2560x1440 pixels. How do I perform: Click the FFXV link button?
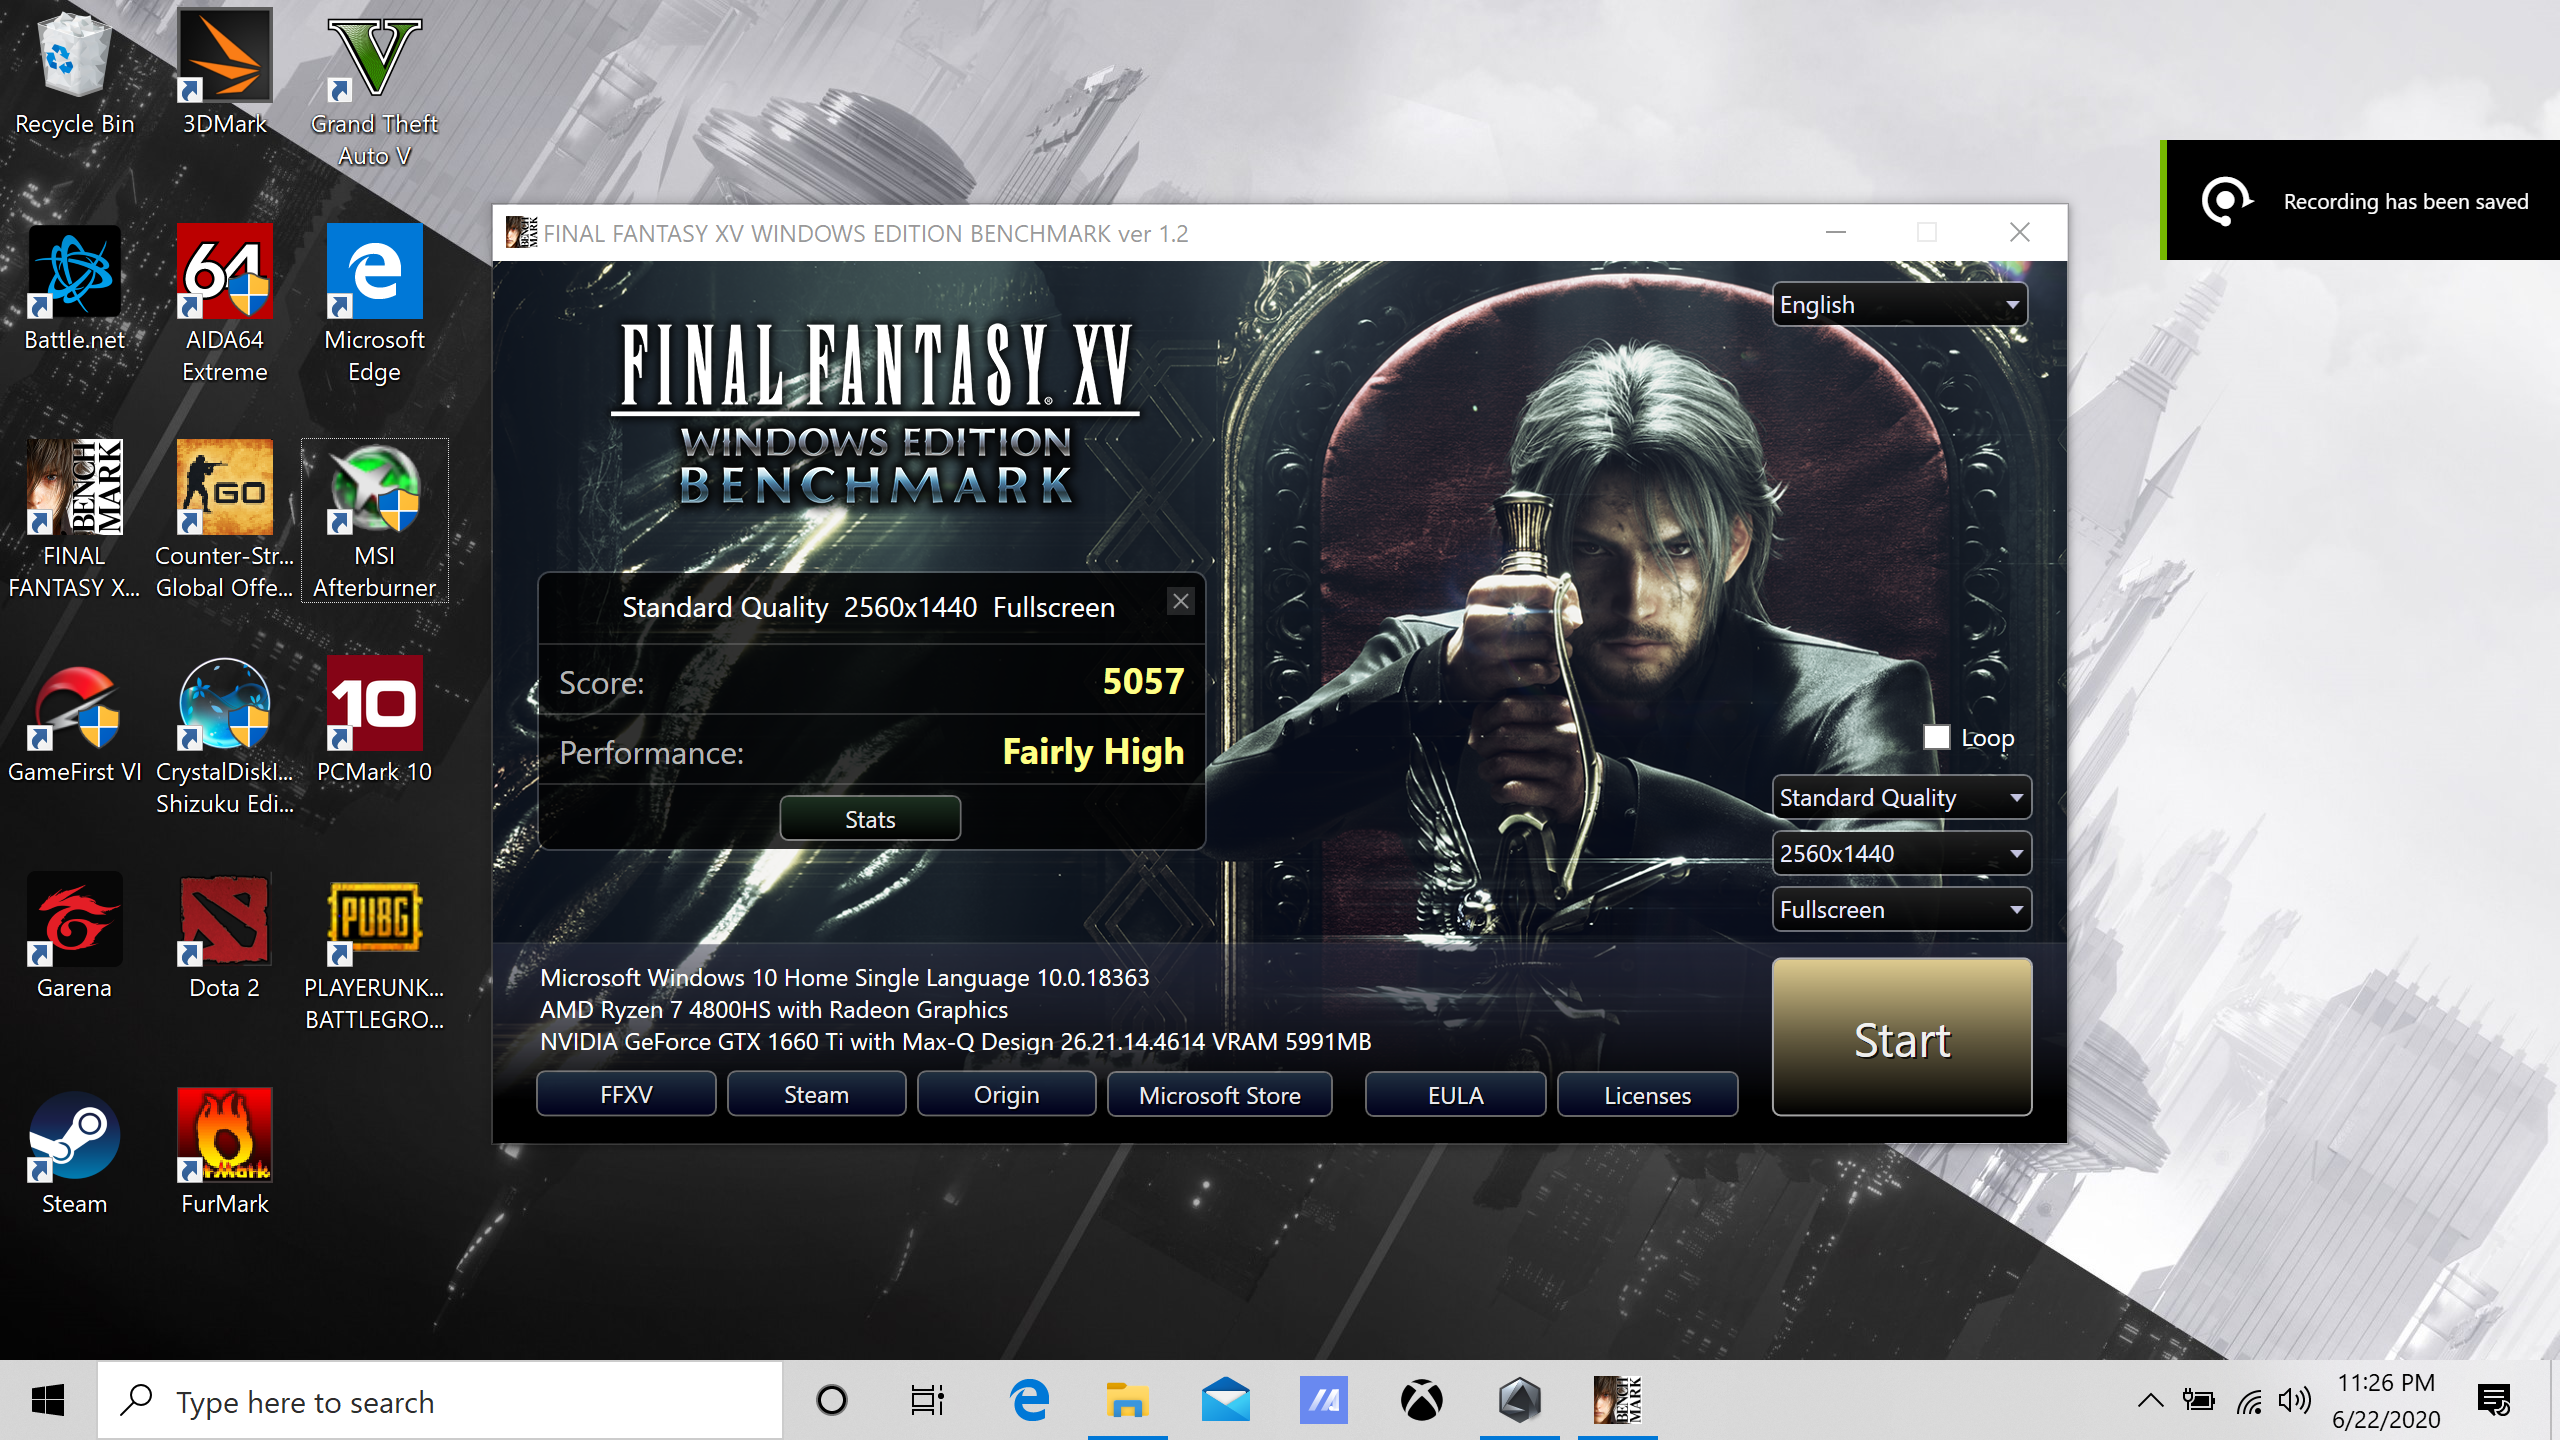pyautogui.click(x=626, y=1094)
